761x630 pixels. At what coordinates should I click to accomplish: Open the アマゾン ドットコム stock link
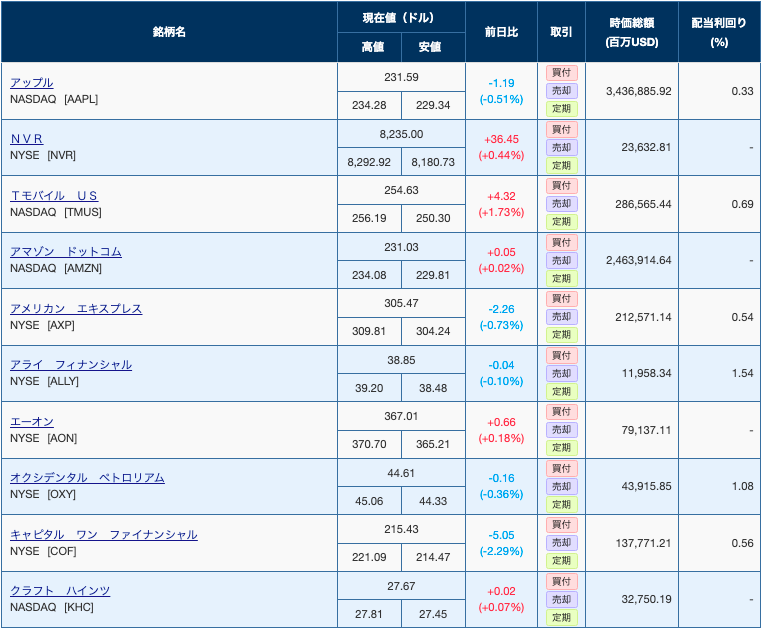[x=66, y=251]
